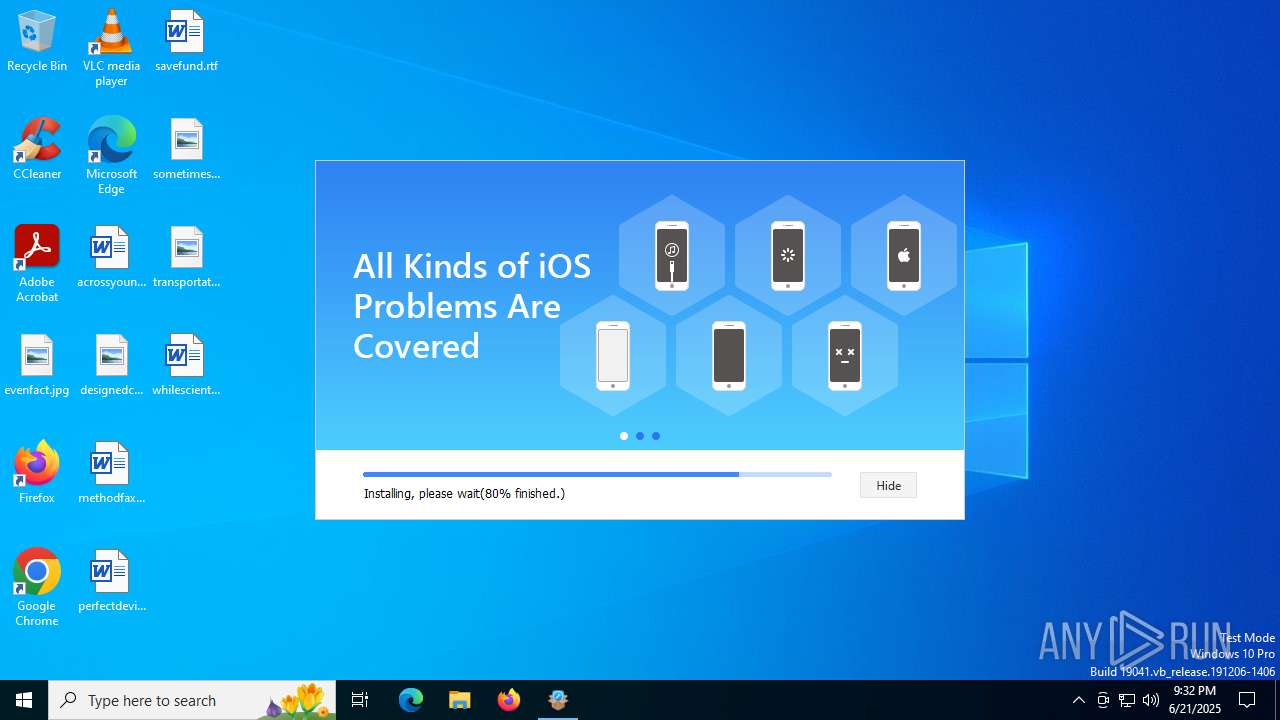Click the Apple logo phone icon
The width and height of the screenshot is (1280, 720).
click(904, 256)
